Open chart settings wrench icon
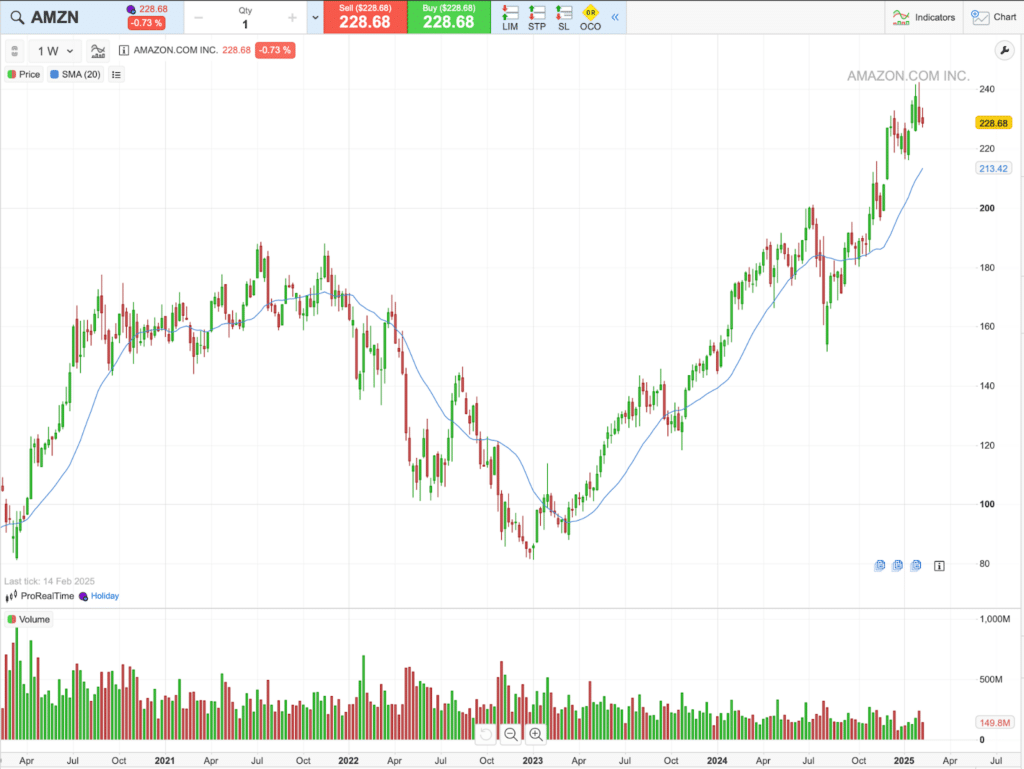The image size is (1024, 769). pyautogui.click(x=1004, y=50)
